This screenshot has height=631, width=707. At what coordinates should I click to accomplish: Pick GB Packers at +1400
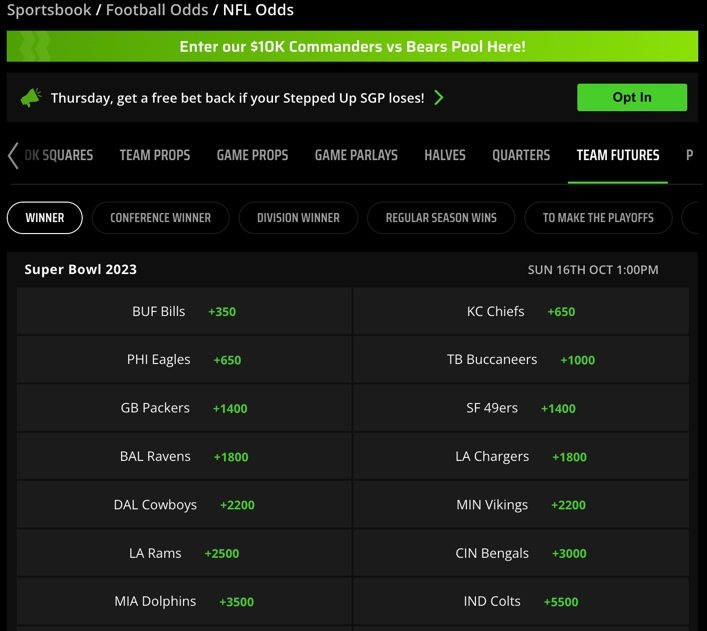click(x=184, y=408)
